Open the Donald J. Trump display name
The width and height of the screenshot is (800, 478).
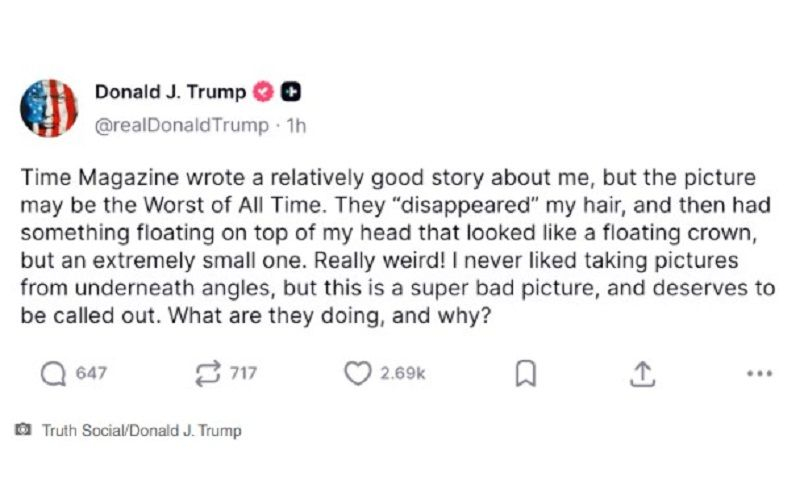pyautogui.click(x=171, y=93)
